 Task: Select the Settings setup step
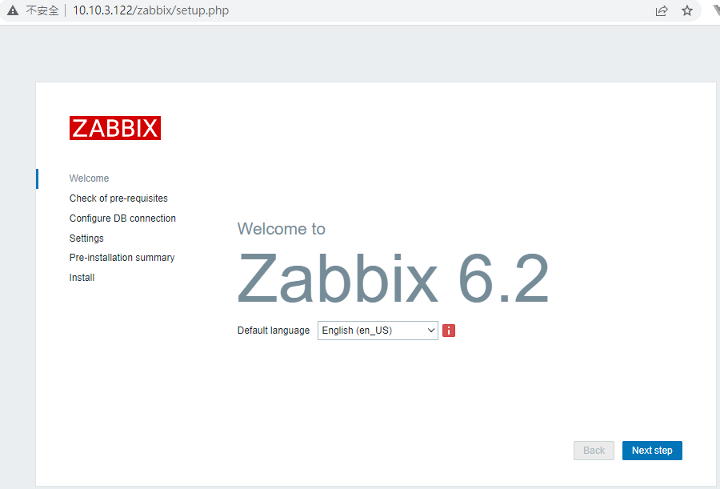click(x=86, y=238)
